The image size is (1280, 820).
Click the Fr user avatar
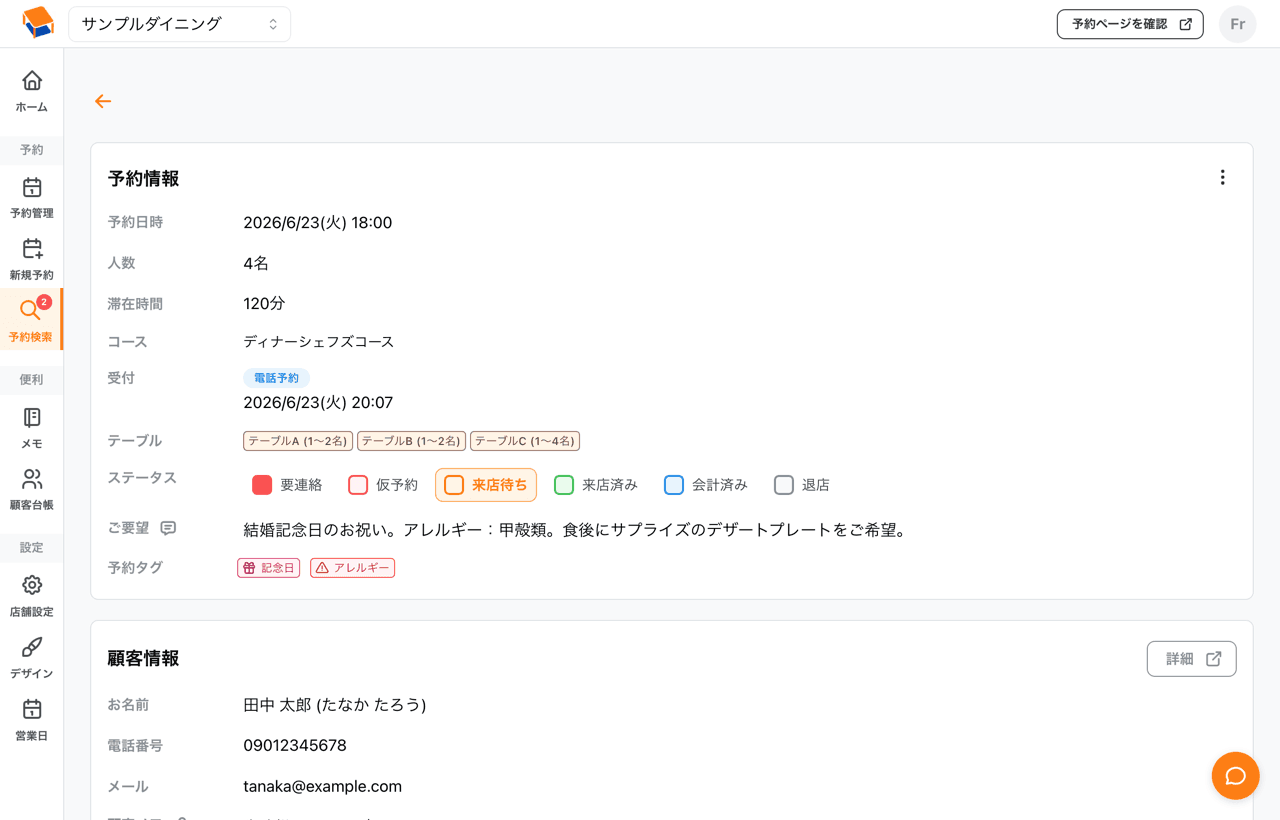click(1238, 24)
